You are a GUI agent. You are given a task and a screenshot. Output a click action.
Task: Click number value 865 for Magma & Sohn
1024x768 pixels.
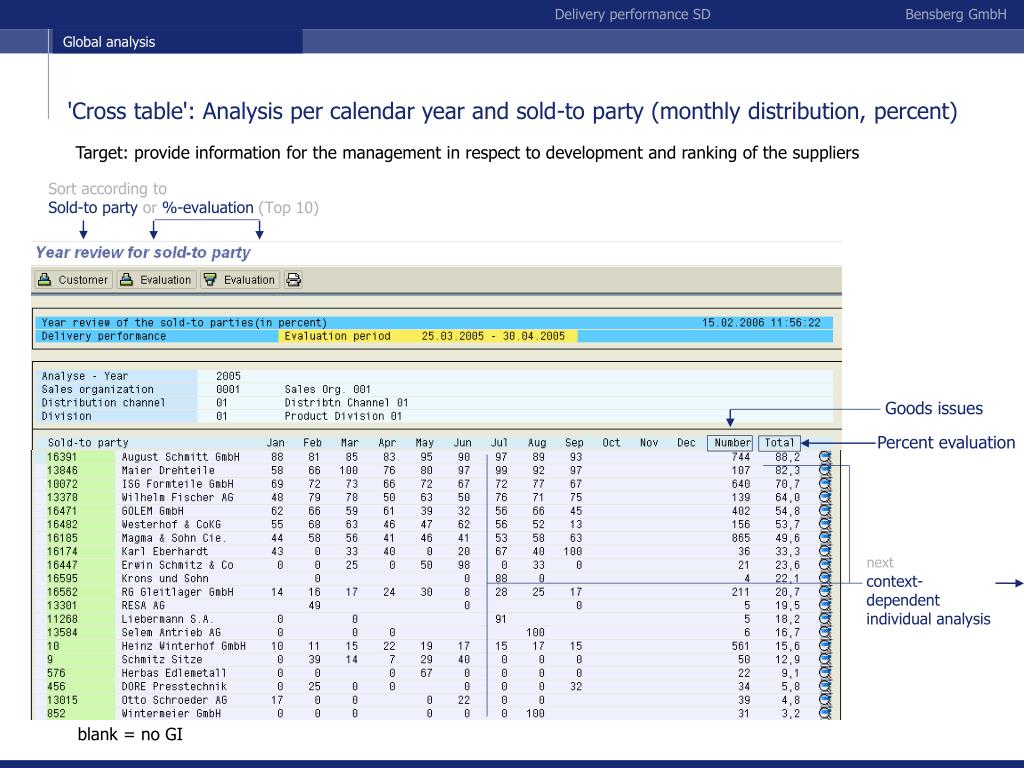(741, 538)
